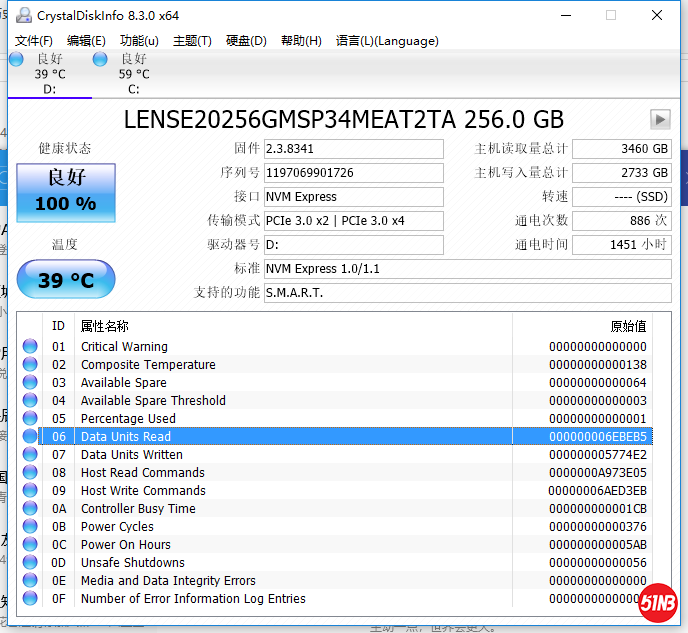
Task: Click the firmware field 2.3.8341
Action: (x=353, y=149)
